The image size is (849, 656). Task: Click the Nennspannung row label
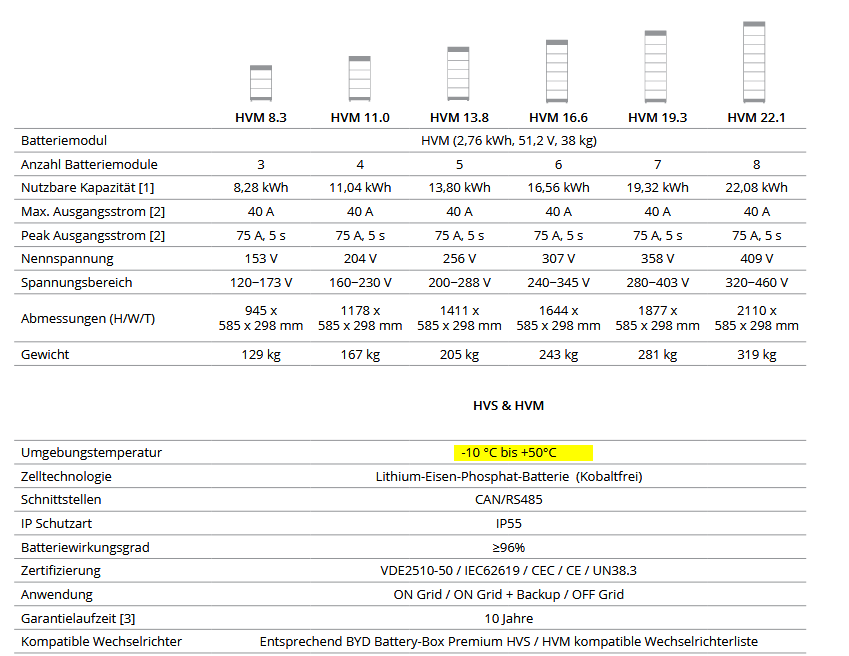[67, 259]
